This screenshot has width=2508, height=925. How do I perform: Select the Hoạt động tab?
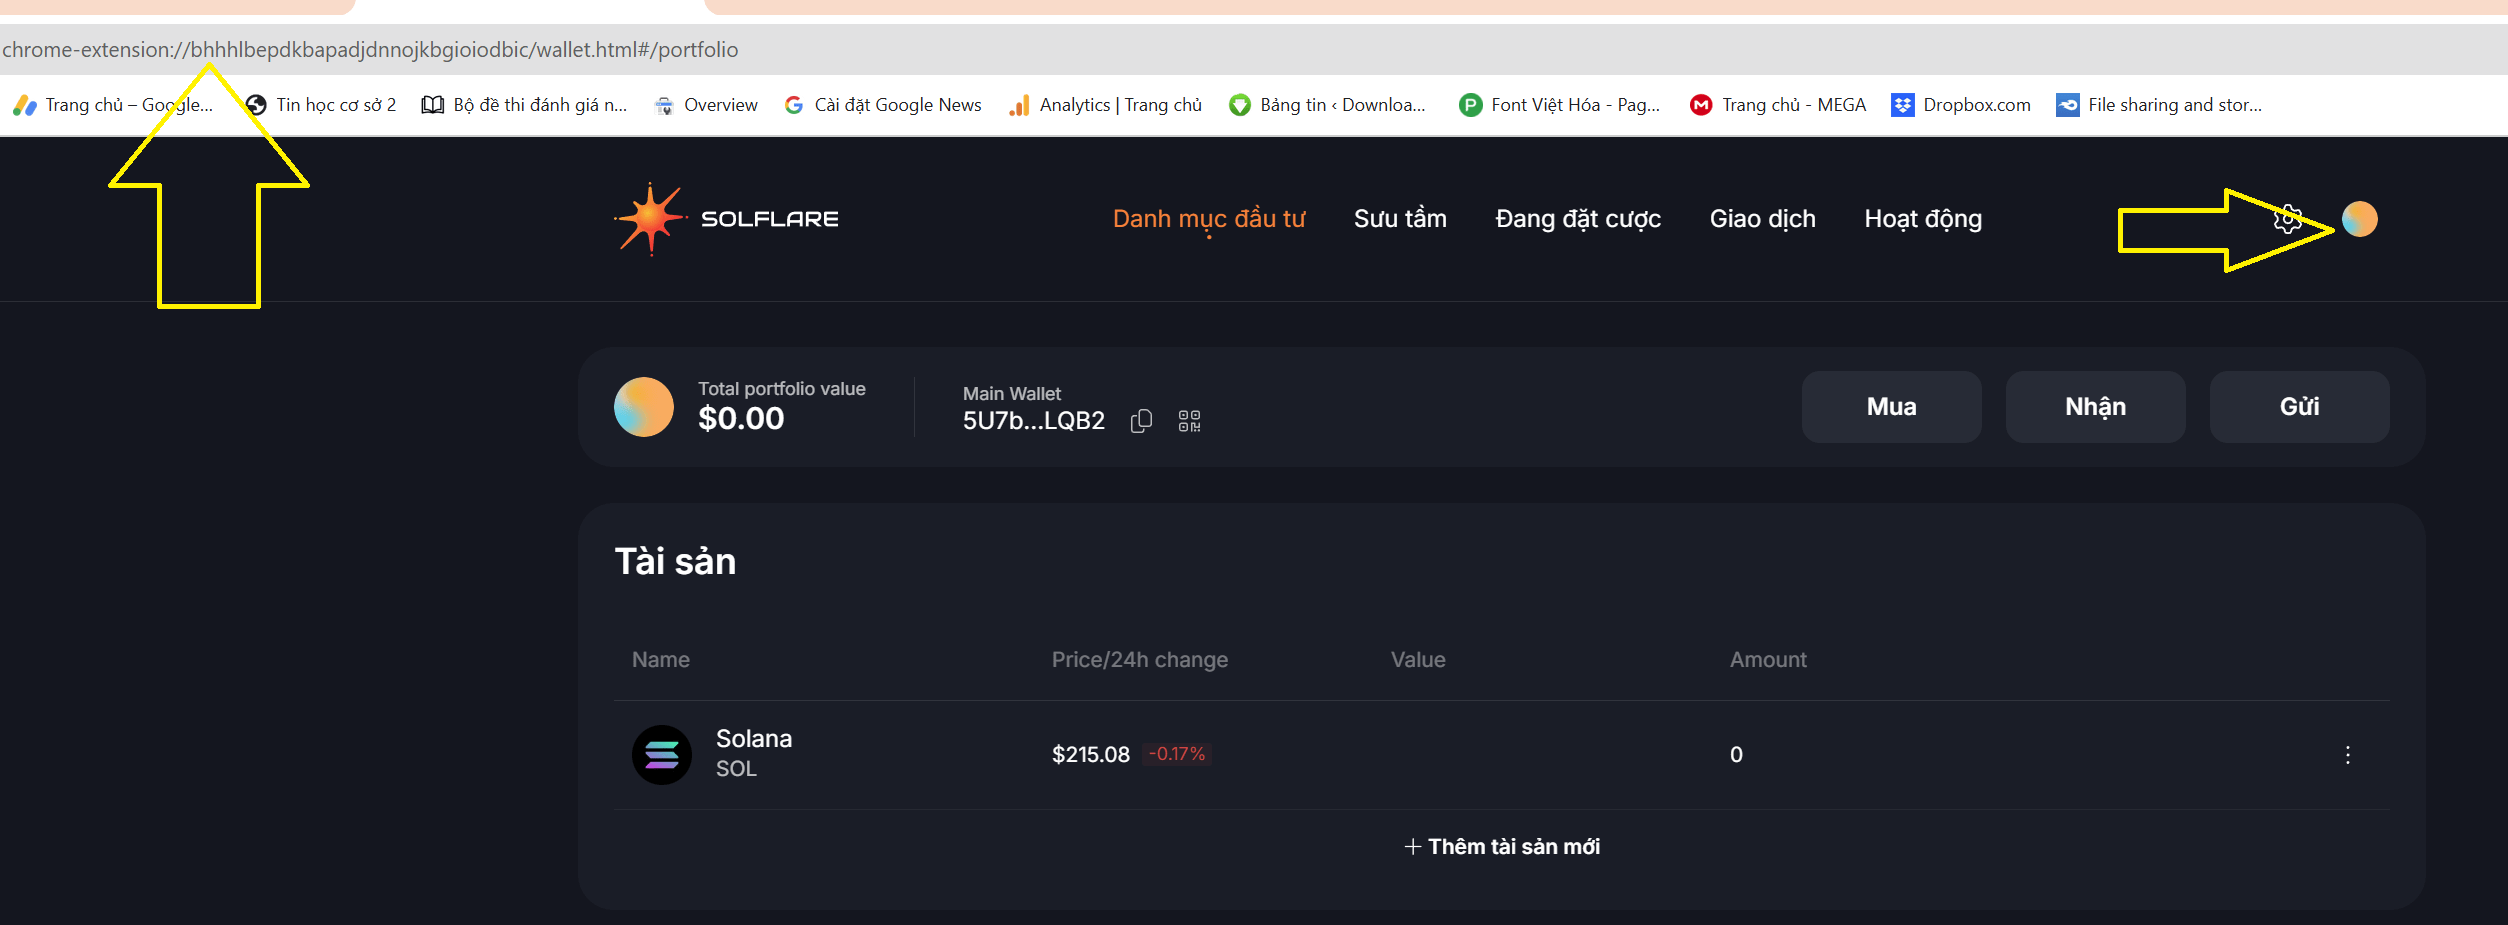coord(1923,219)
